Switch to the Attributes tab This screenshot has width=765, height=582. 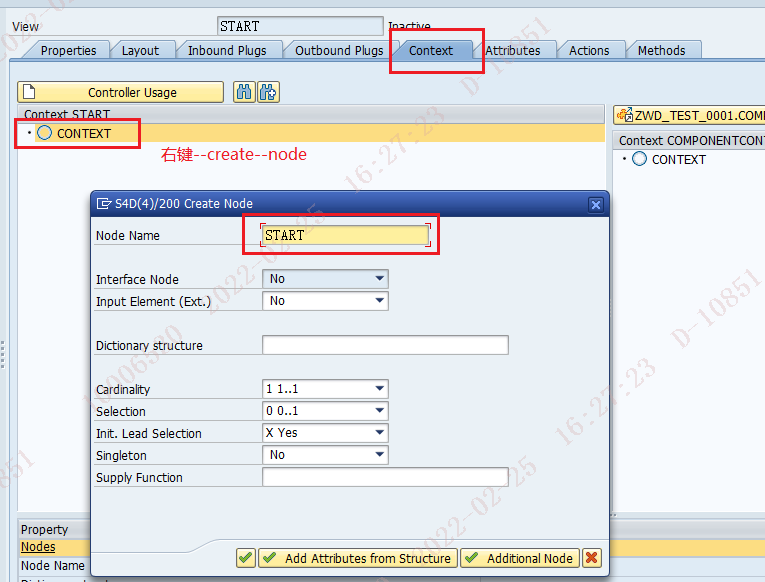point(513,50)
